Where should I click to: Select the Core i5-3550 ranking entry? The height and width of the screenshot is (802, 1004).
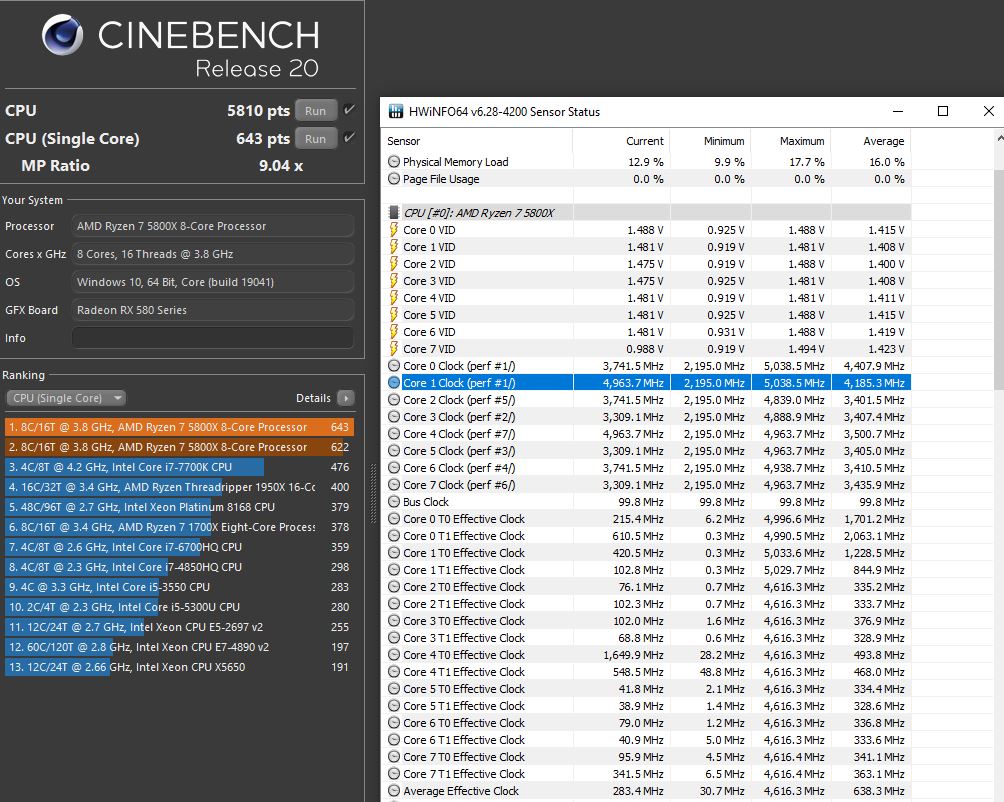click(x=179, y=587)
